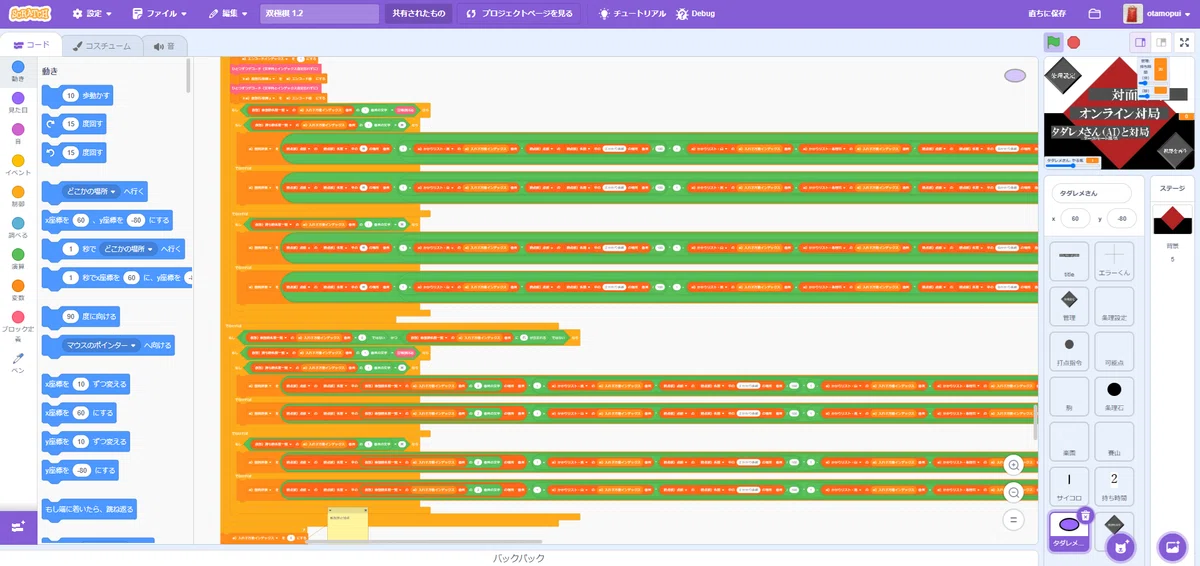
Task: Click the green flag to run
Action: (x=1053, y=43)
